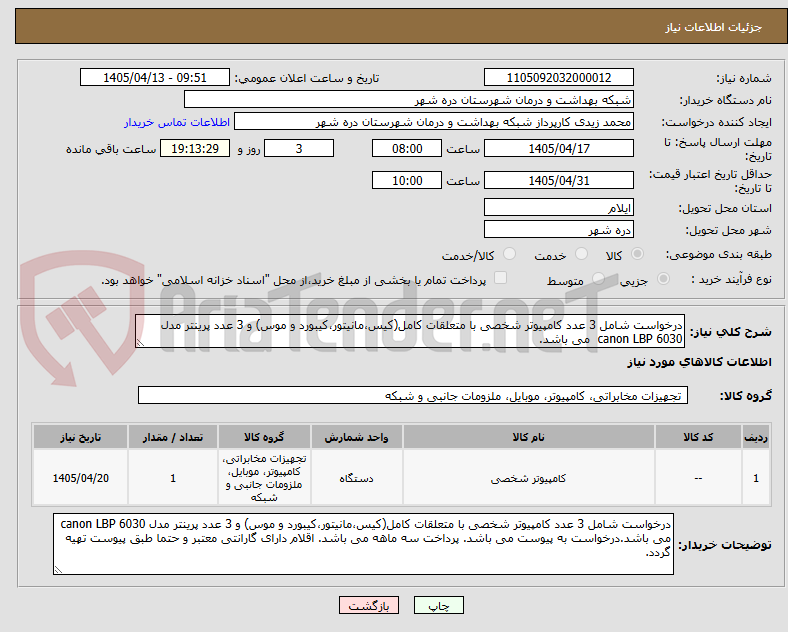Click the تاریخ نیاز column header
This screenshot has width=788, height=632.
click(80, 437)
